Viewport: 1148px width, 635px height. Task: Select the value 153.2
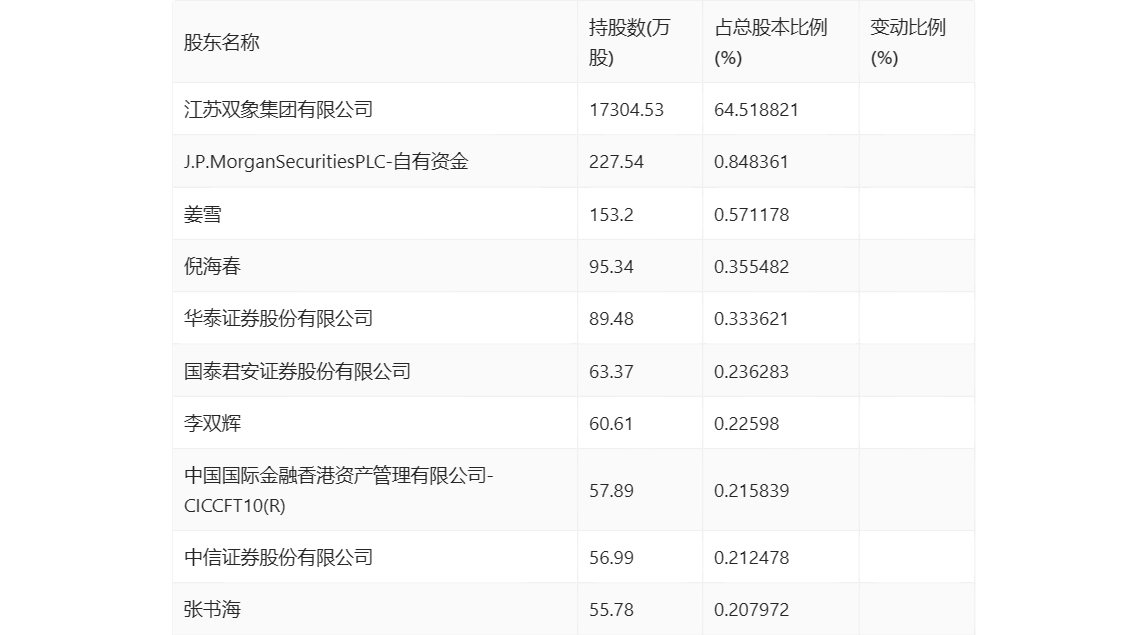[611, 215]
